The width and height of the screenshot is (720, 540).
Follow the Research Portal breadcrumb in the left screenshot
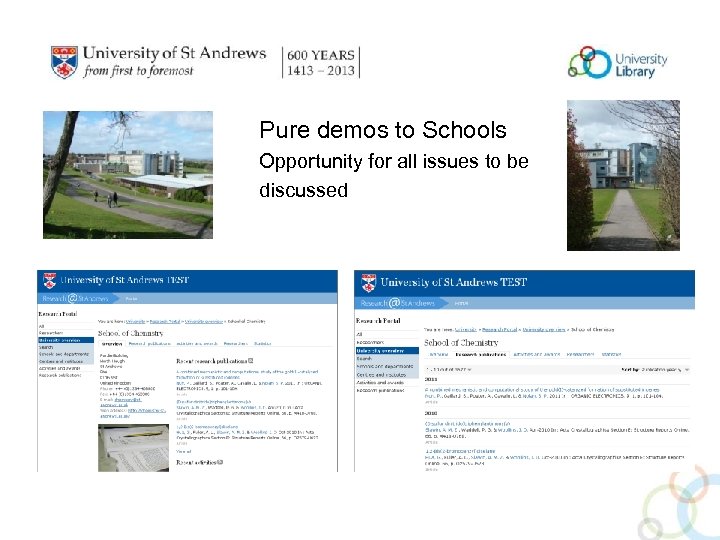click(165, 321)
